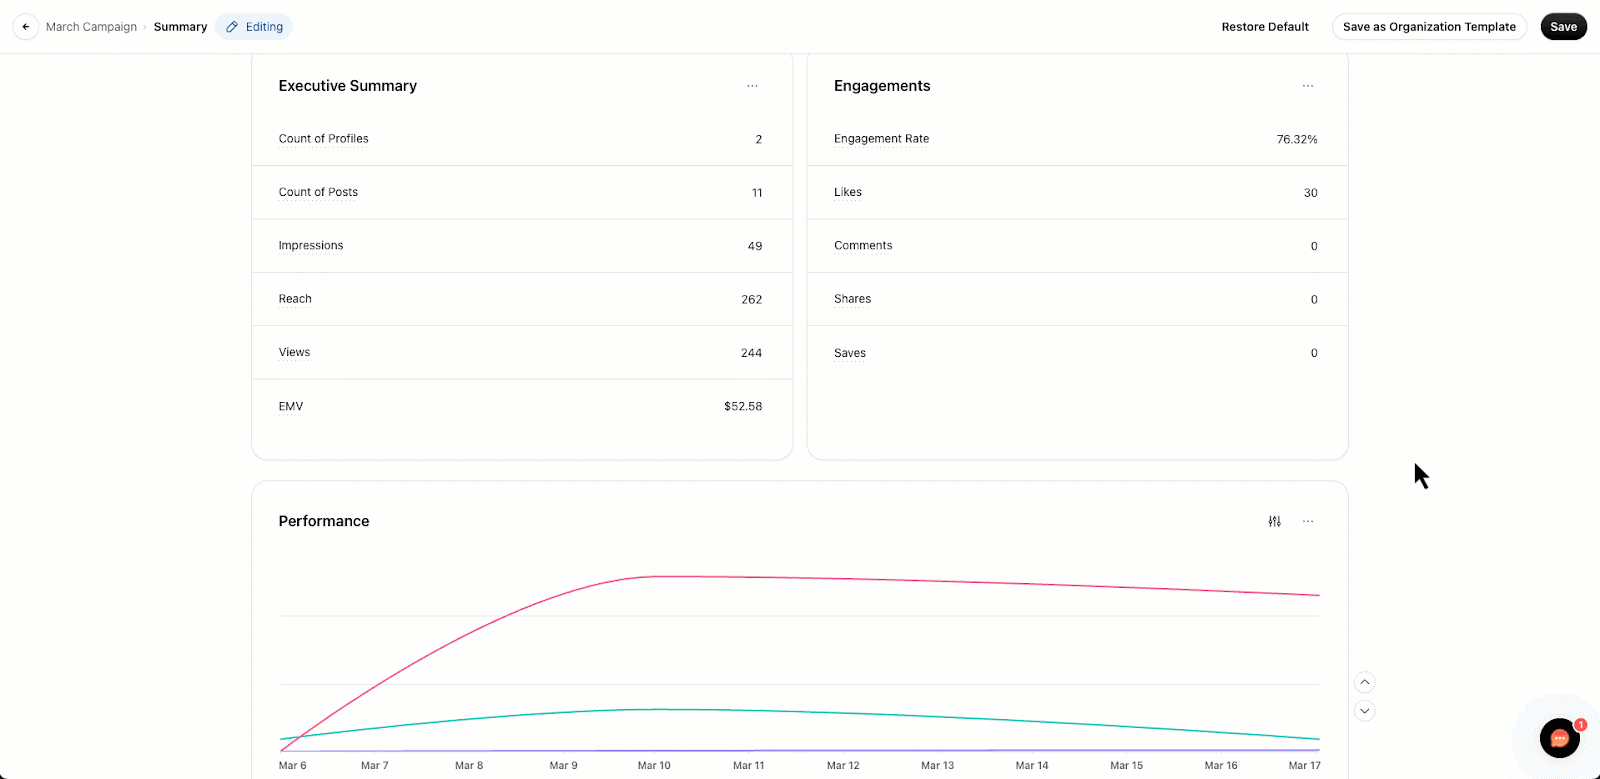Open Executive Summary options menu
The width and height of the screenshot is (1600, 779).
click(x=752, y=86)
